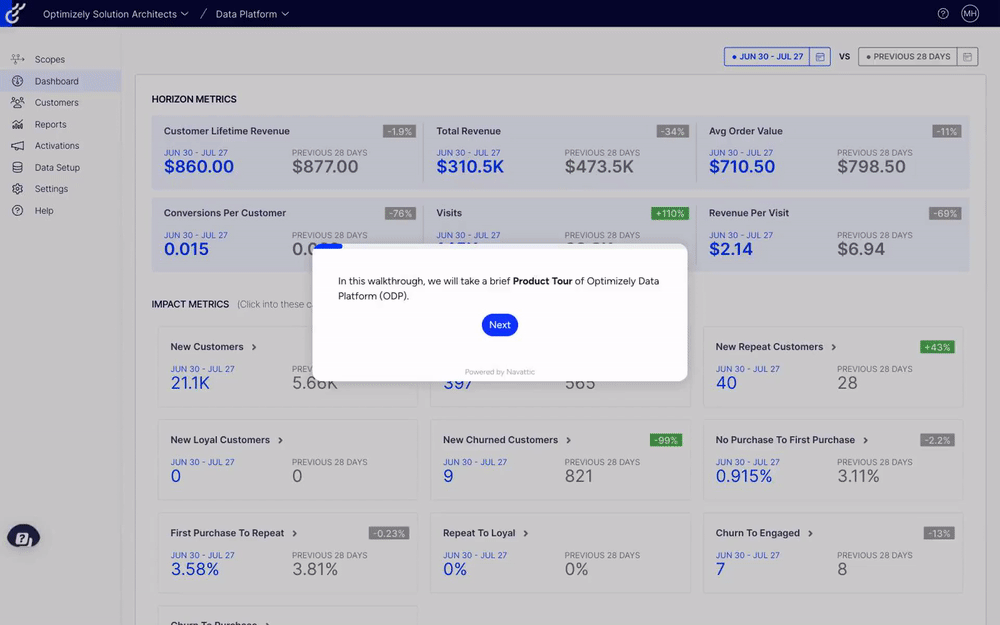Click the Scopes sidebar icon
1000x625 pixels.
18,59
